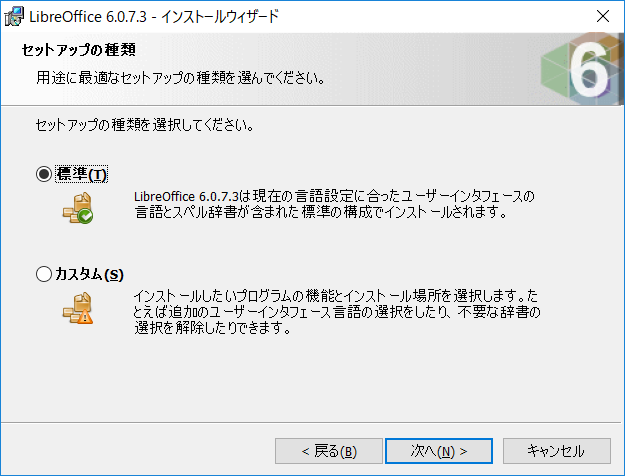Click the LibreOffice 6 logo in the banner
The height and width of the screenshot is (476, 625).
(581, 69)
